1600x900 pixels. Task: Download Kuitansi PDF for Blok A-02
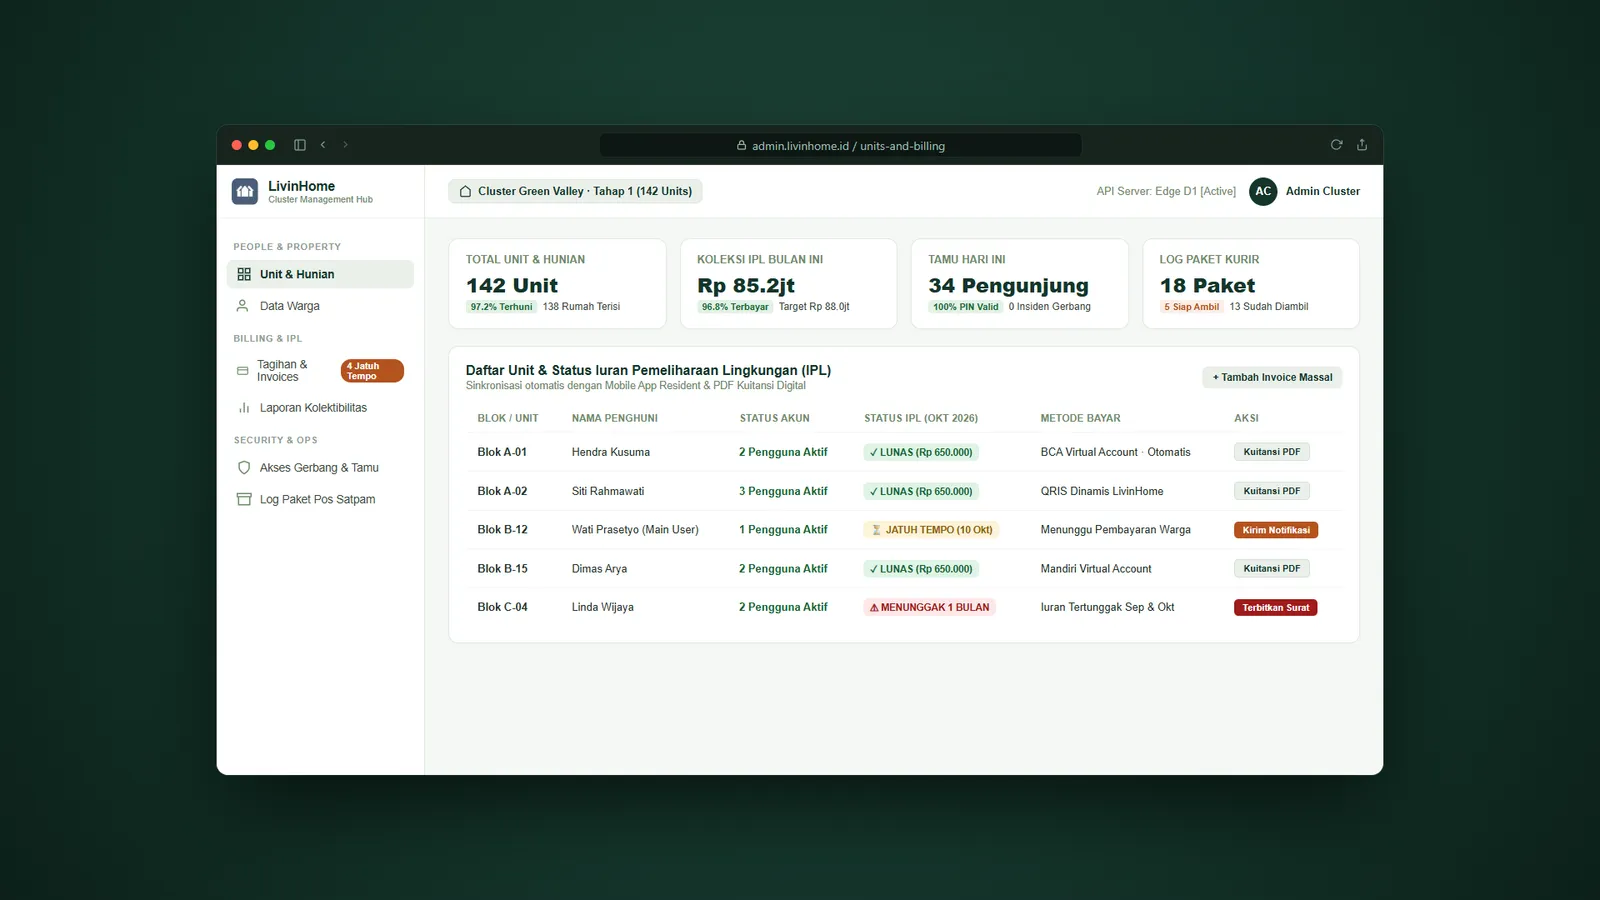pyautogui.click(x=1272, y=491)
